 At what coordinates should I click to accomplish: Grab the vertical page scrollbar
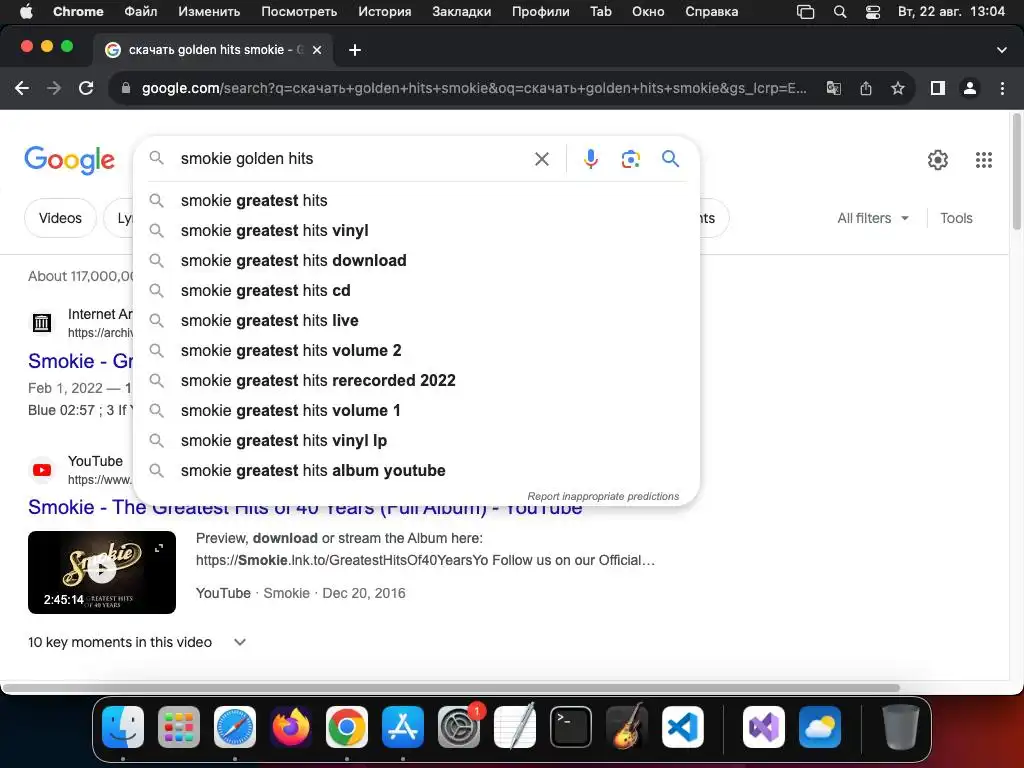pyautogui.click(x=1016, y=171)
